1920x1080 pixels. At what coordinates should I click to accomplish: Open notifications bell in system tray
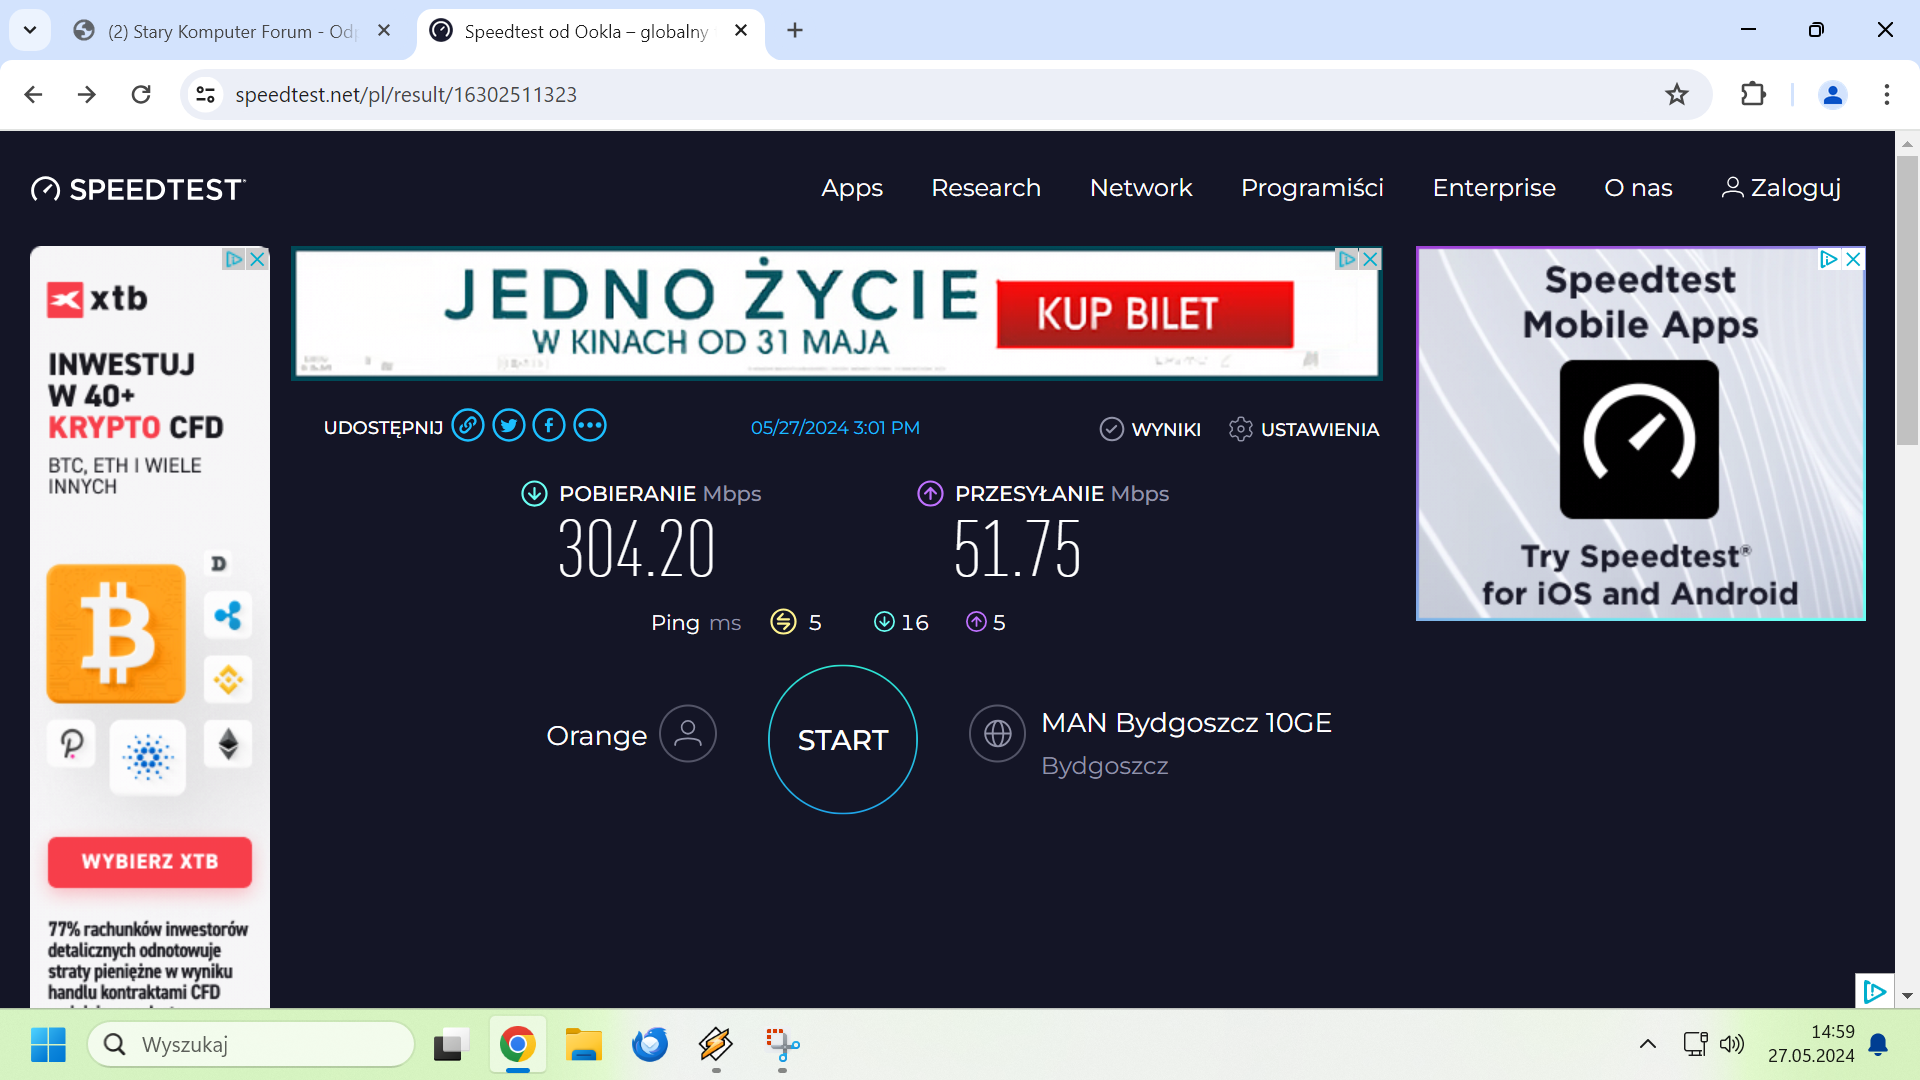tap(1878, 1045)
